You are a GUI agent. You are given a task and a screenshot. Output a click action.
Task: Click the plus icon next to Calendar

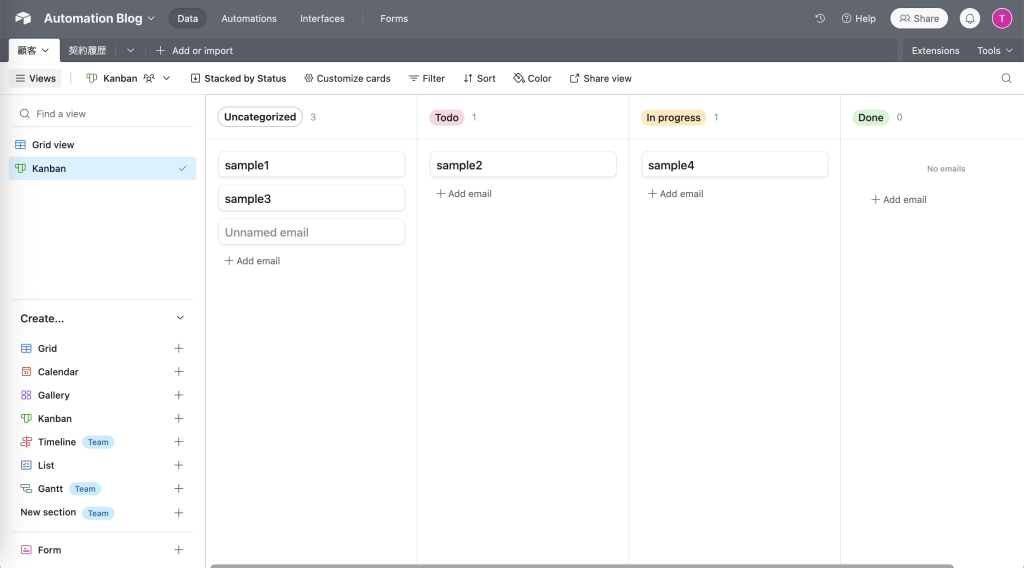[179, 372]
